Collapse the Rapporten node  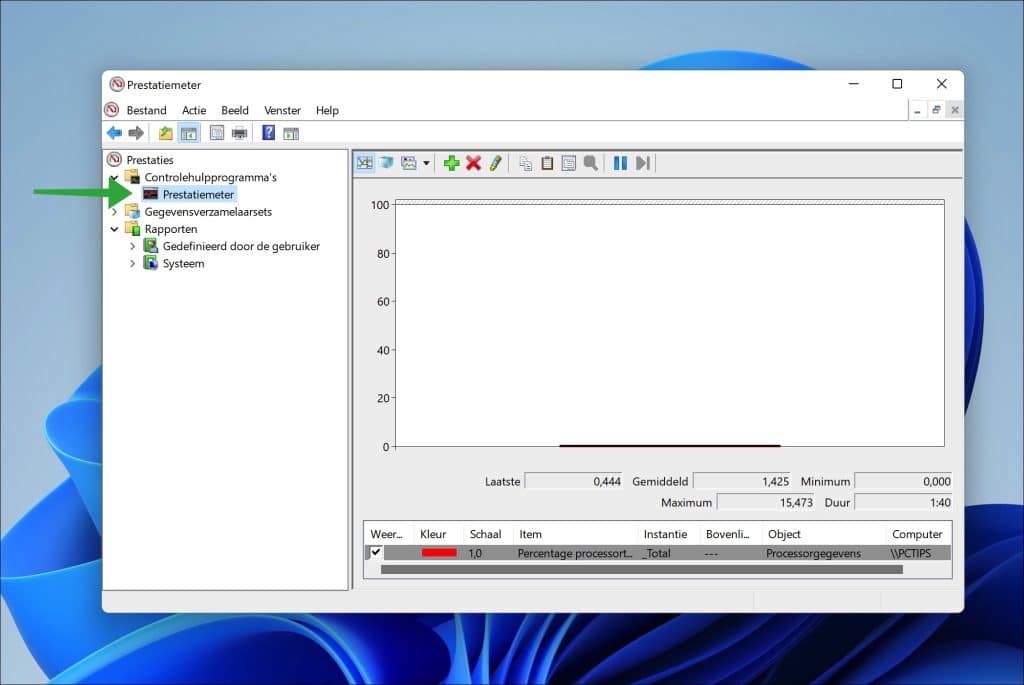pos(114,228)
